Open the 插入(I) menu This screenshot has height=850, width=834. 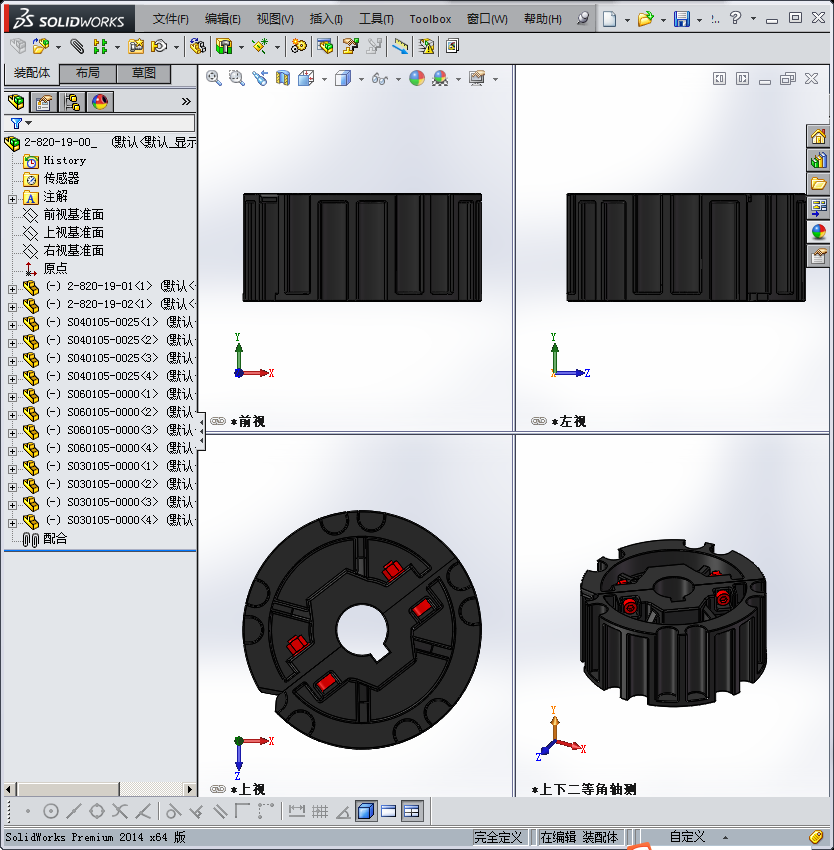326,19
